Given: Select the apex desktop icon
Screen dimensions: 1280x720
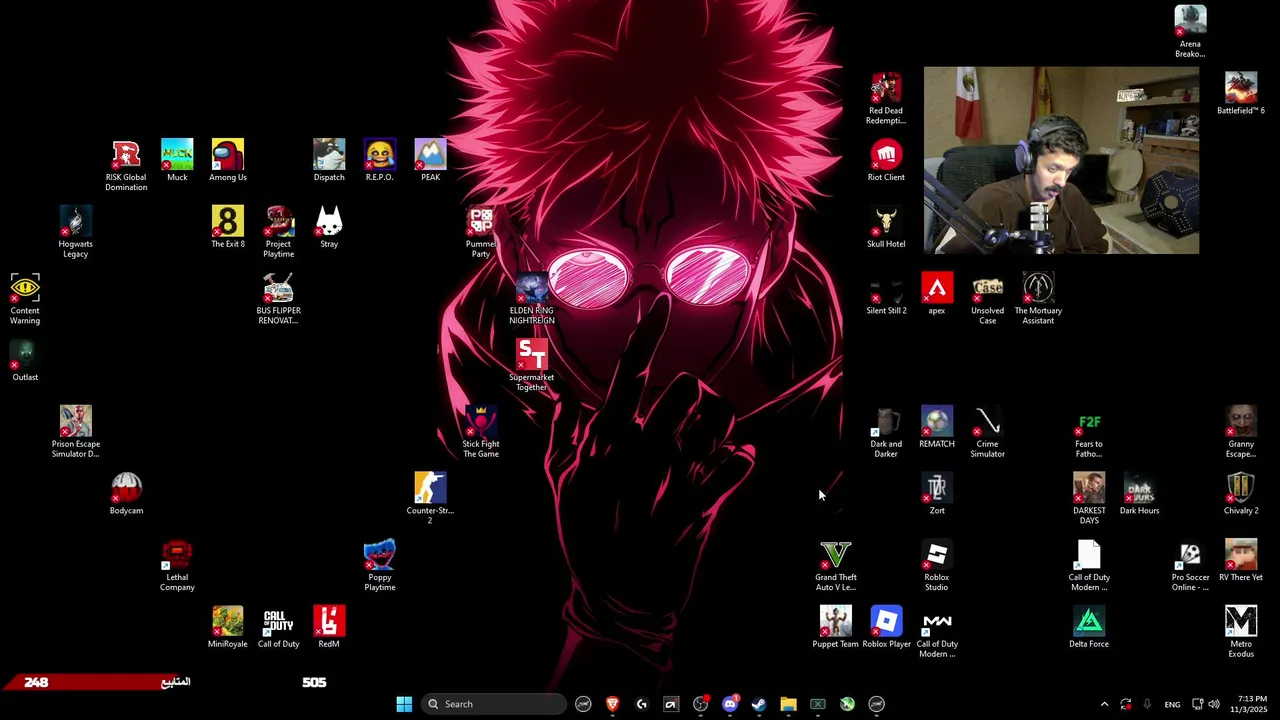Looking at the screenshot, I should click(937, 294).
